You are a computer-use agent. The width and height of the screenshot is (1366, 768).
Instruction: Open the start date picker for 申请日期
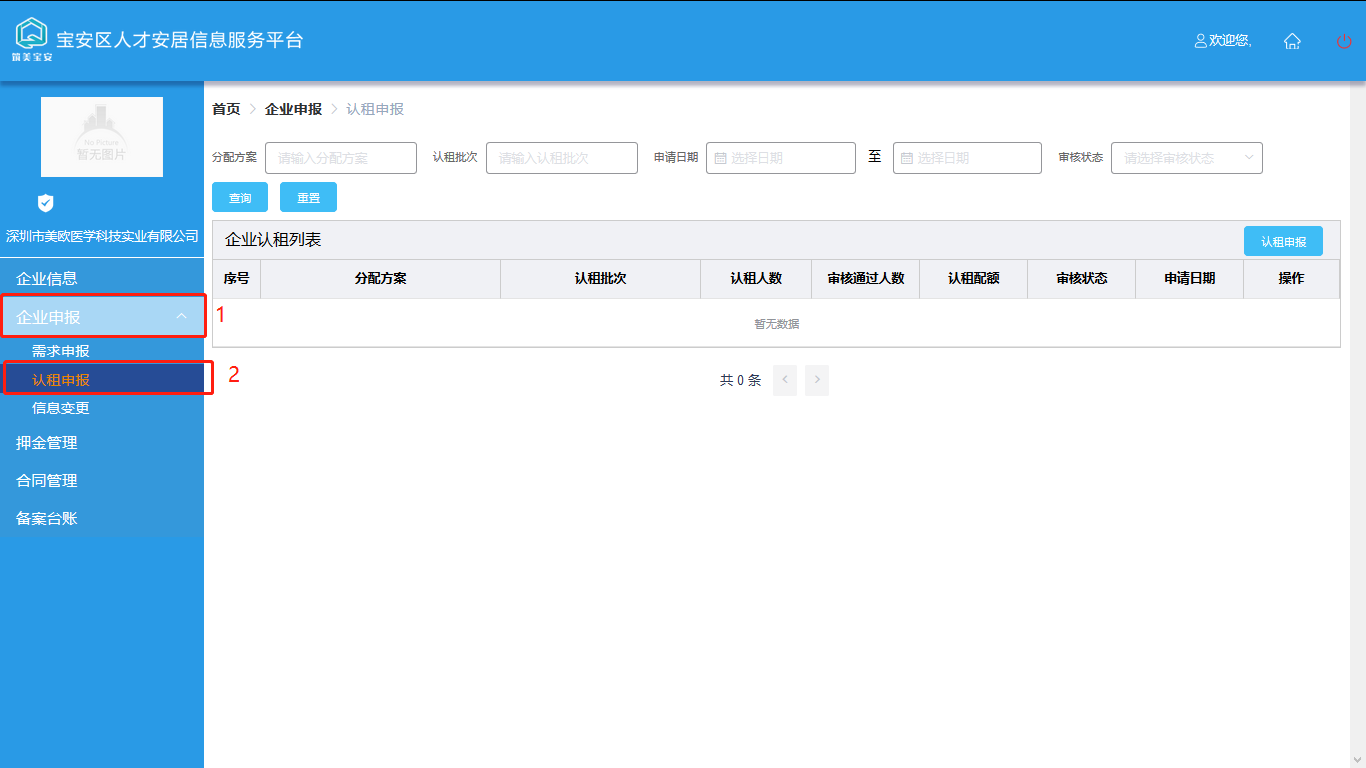tap(780, 158)
